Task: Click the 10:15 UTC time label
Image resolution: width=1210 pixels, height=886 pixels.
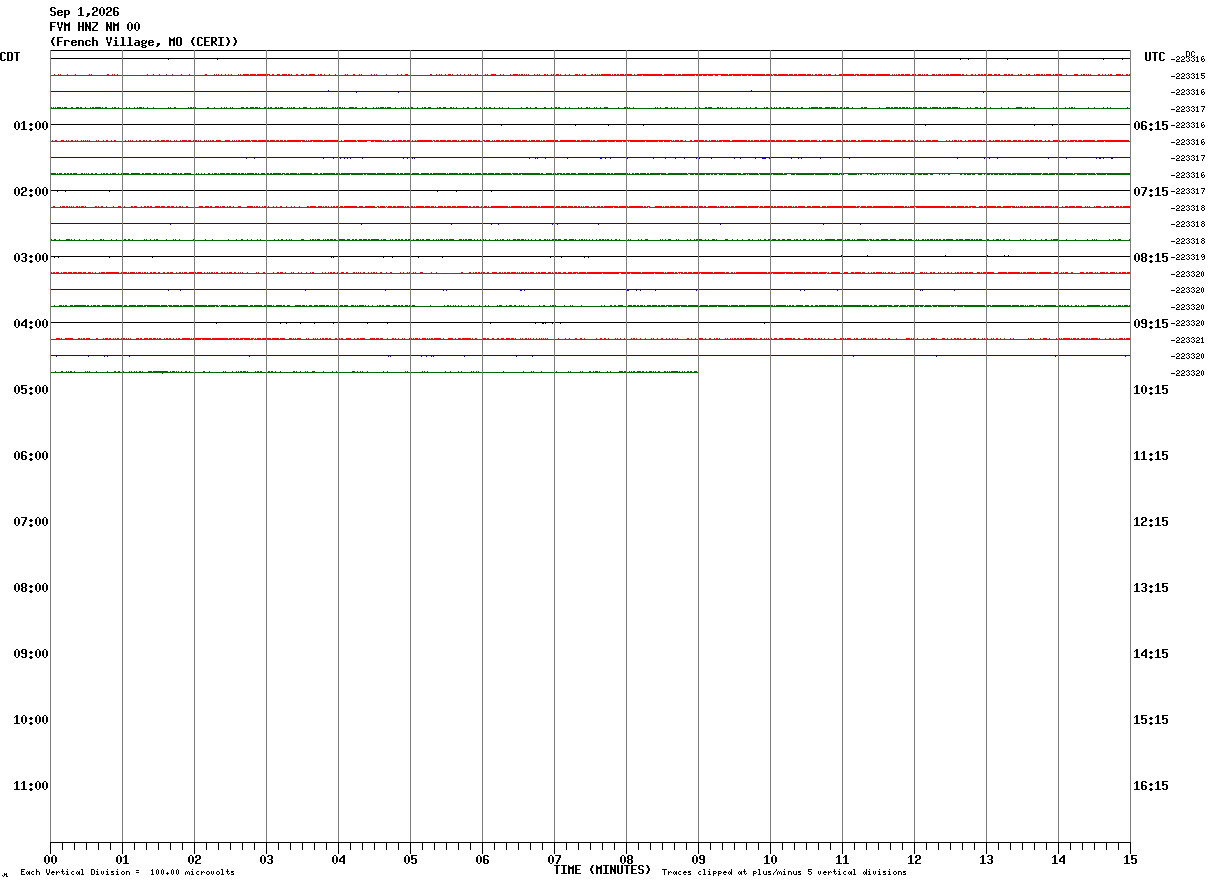Action: click(1151, 390)
